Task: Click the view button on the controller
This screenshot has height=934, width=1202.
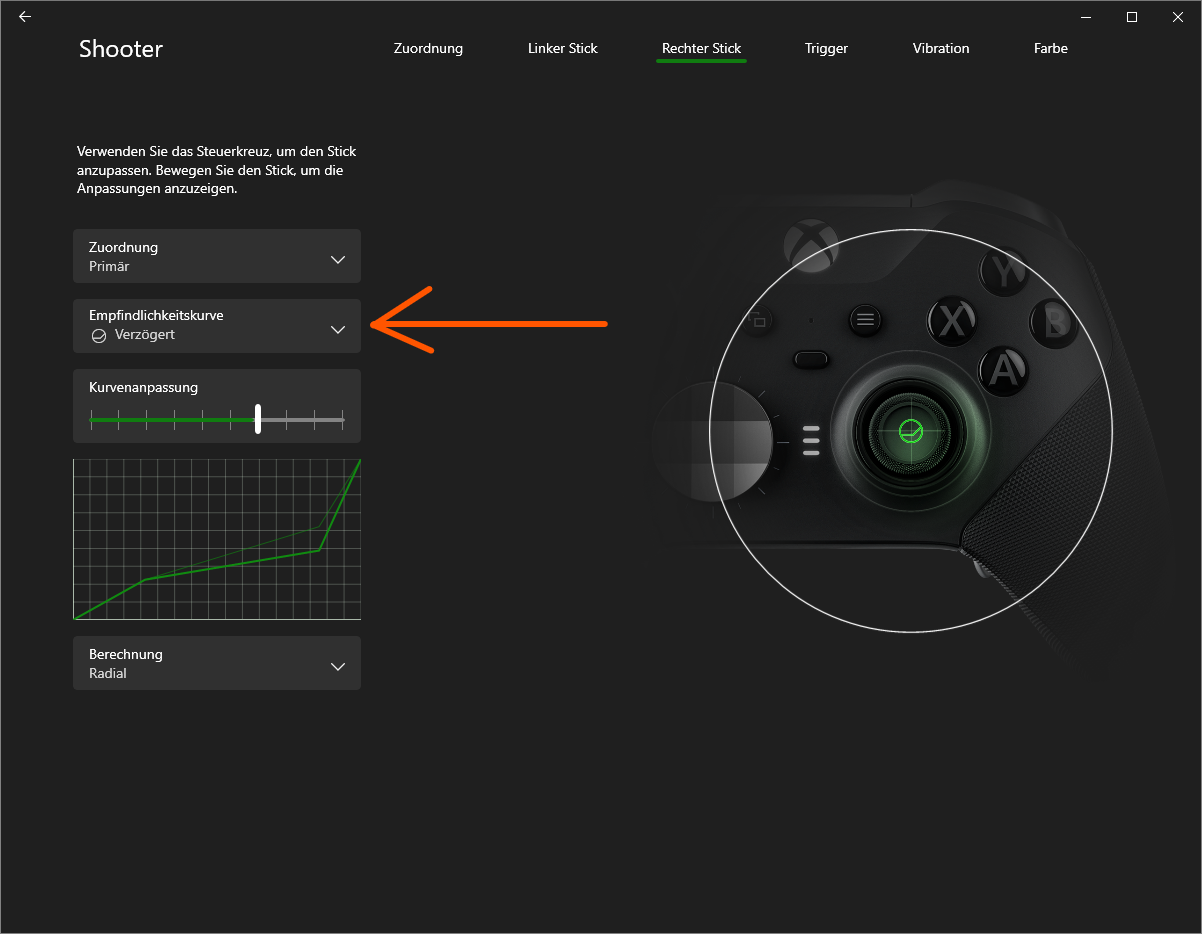Action: coord(758,321)
